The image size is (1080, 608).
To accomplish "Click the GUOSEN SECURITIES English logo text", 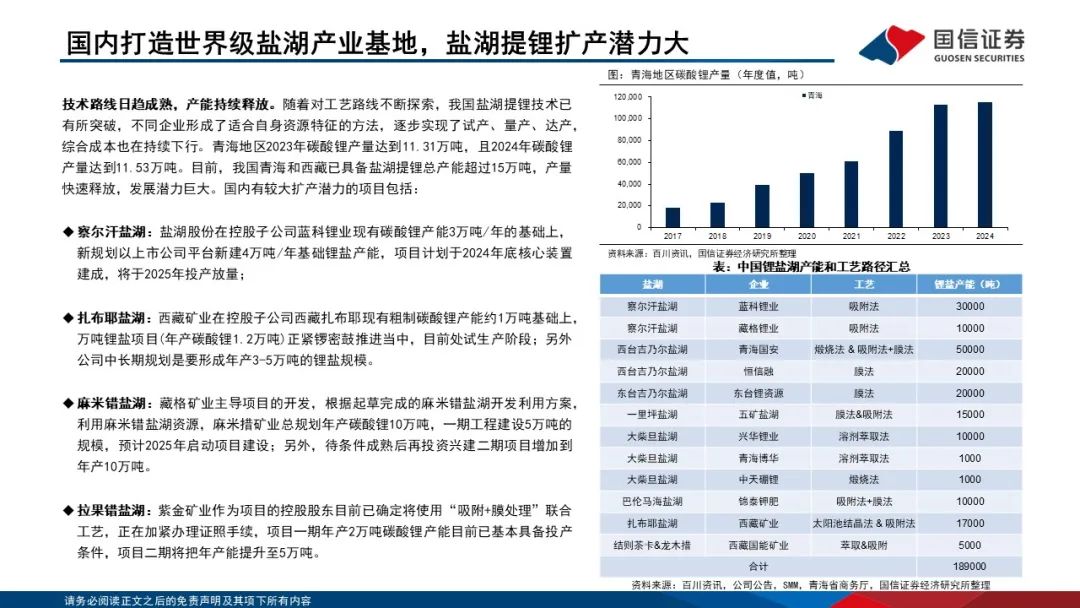I will pyautogui.click(x=979, y=59).
